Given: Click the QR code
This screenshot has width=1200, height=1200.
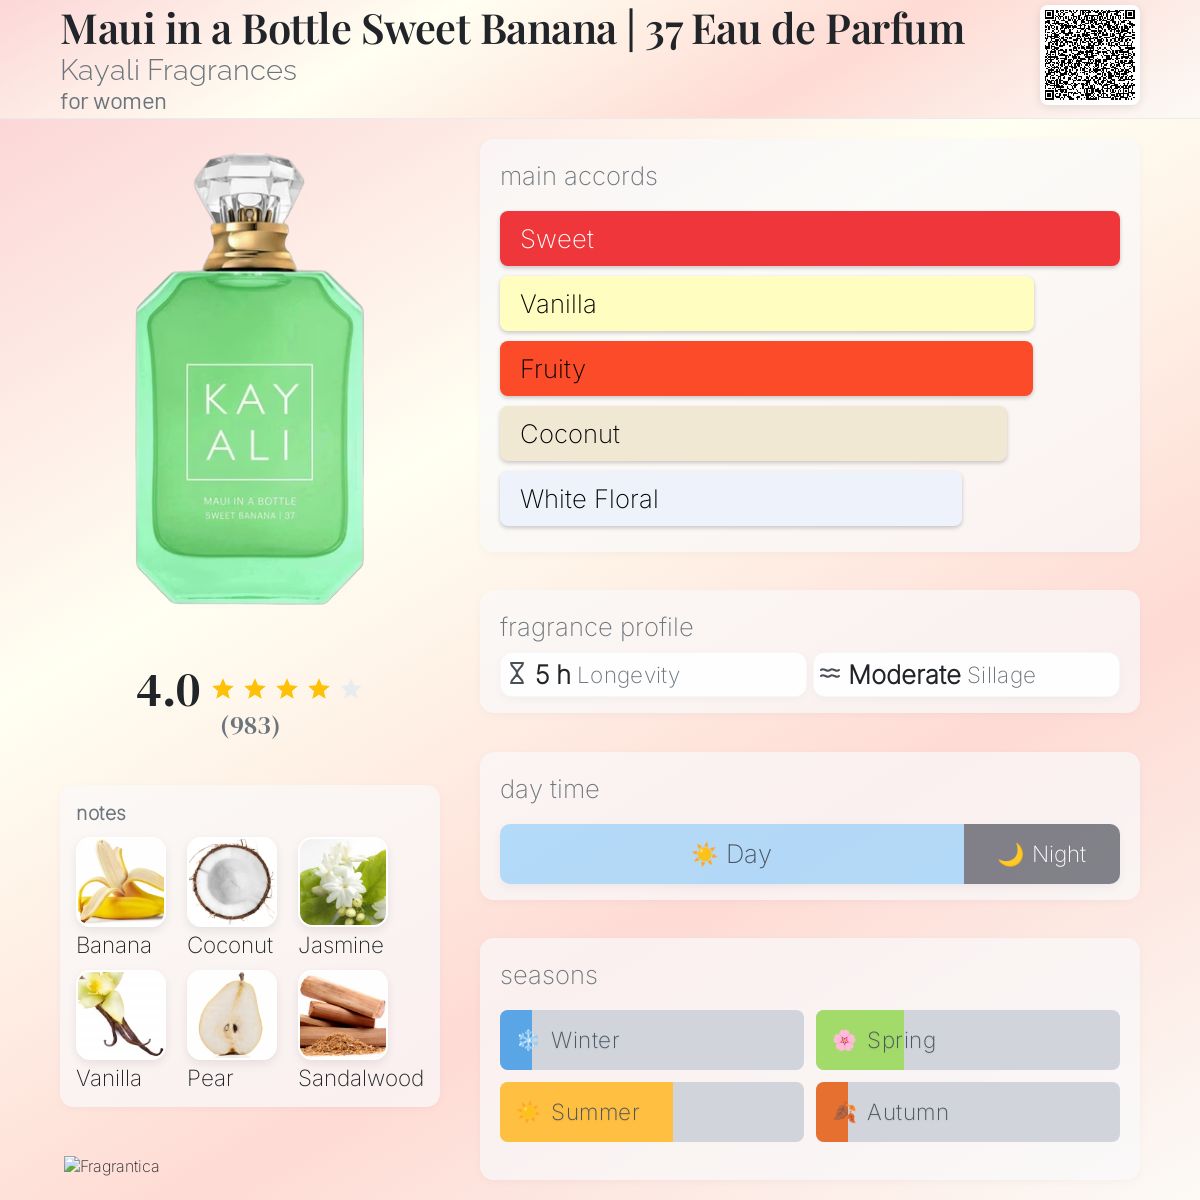Looking at the screenshot, I should (1089, 55).
